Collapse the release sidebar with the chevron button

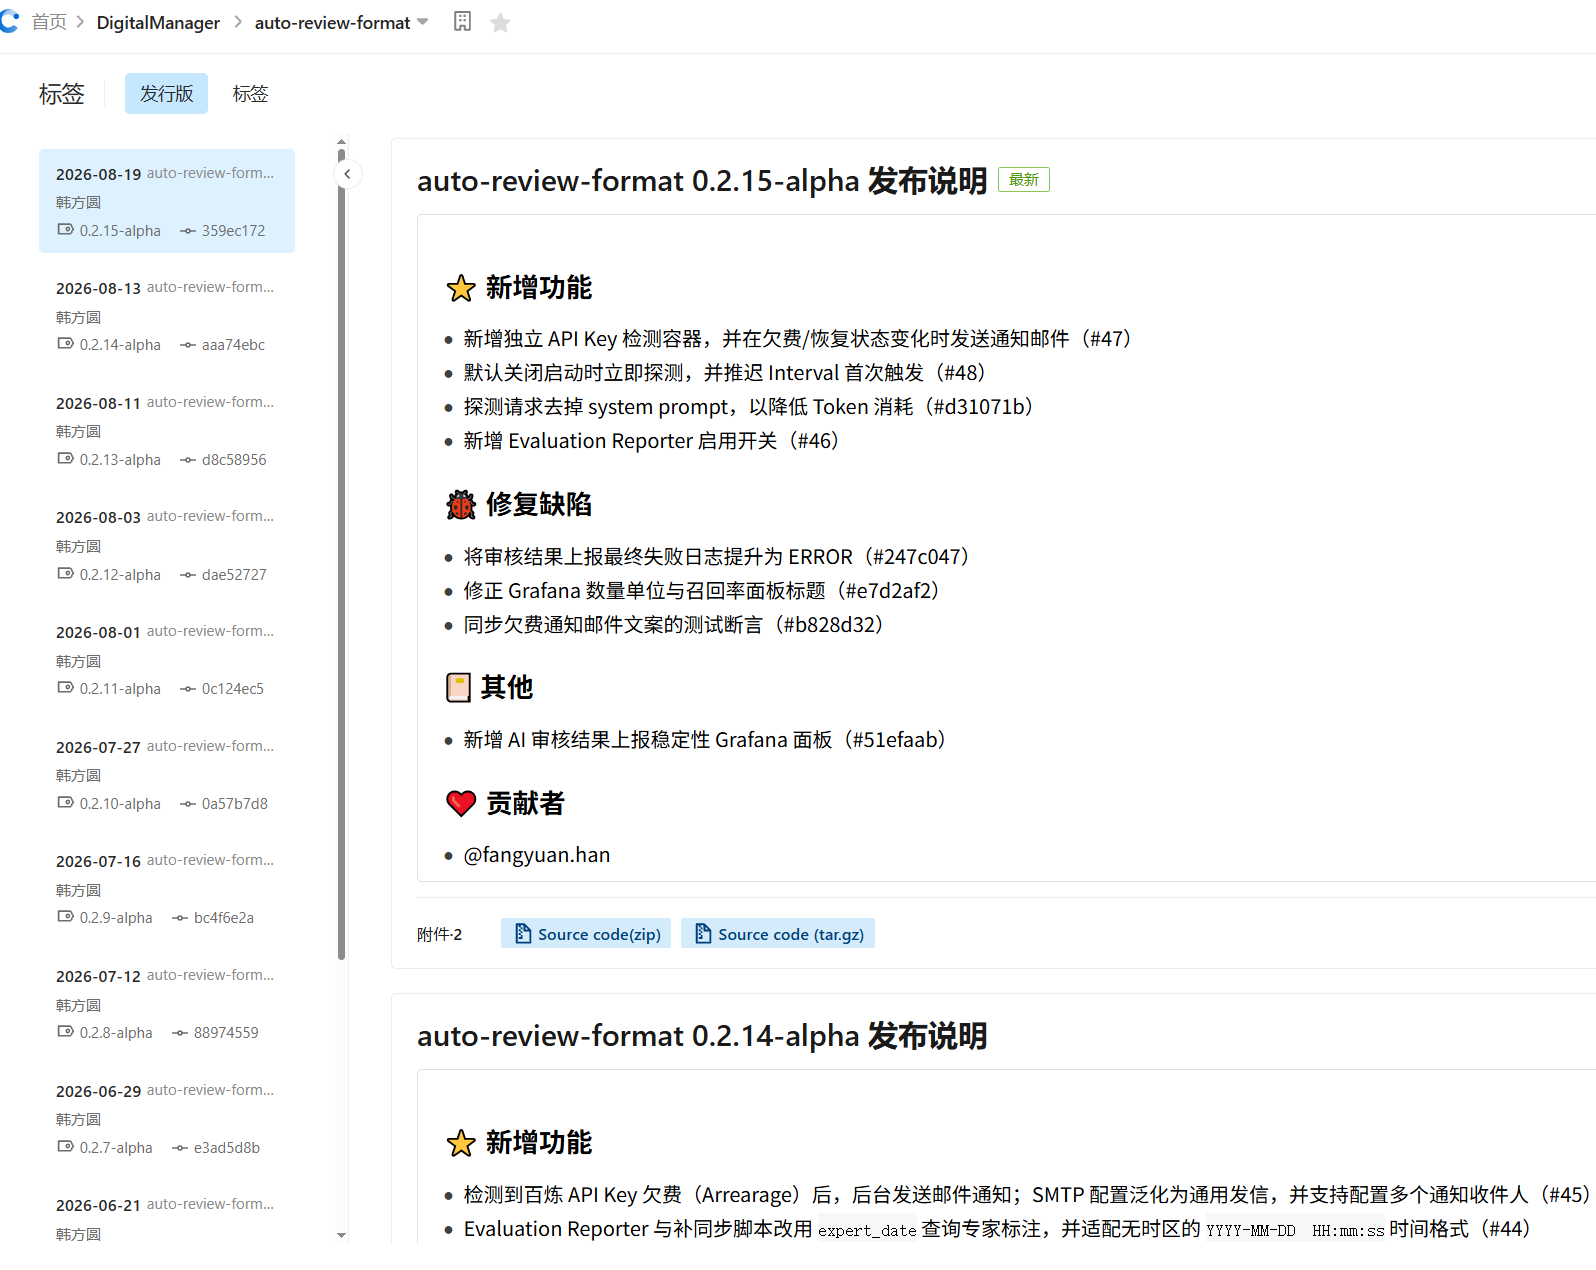pos(347,174)
